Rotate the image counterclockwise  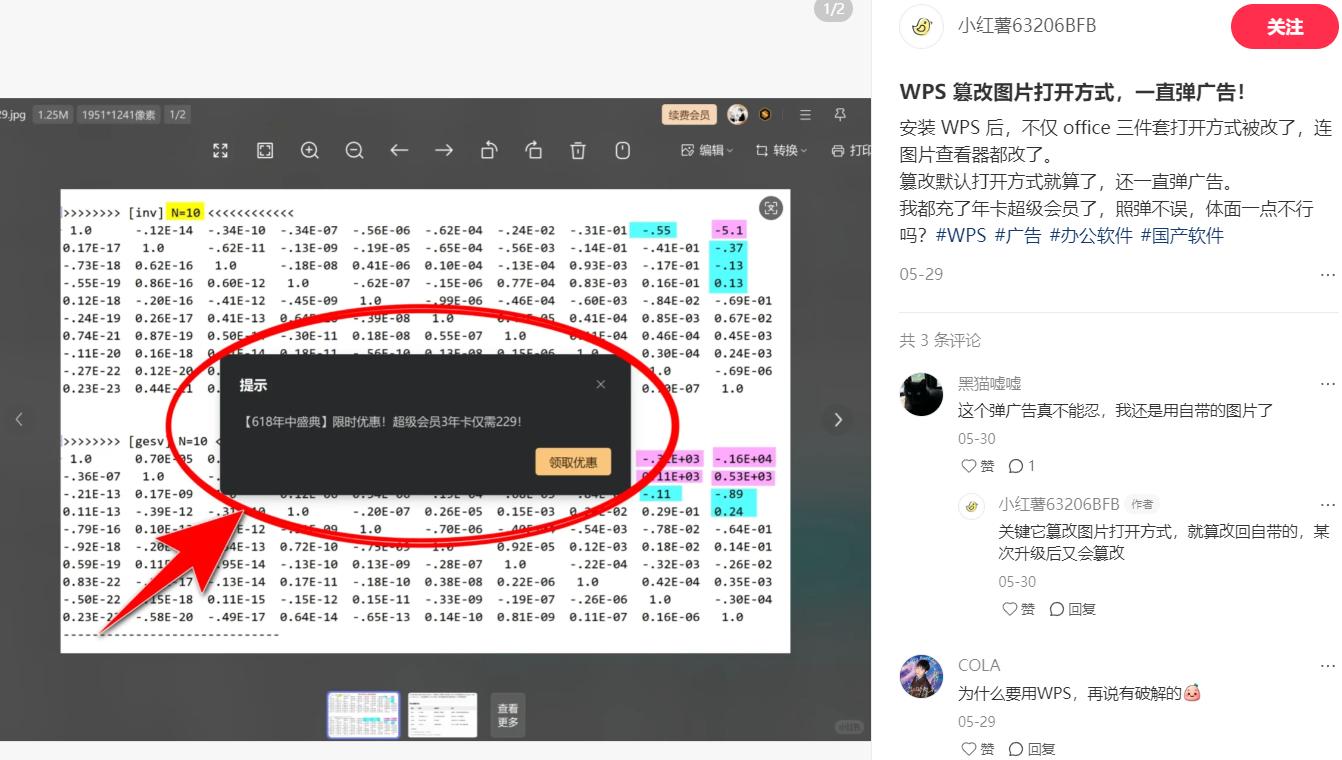pos(489,150)
